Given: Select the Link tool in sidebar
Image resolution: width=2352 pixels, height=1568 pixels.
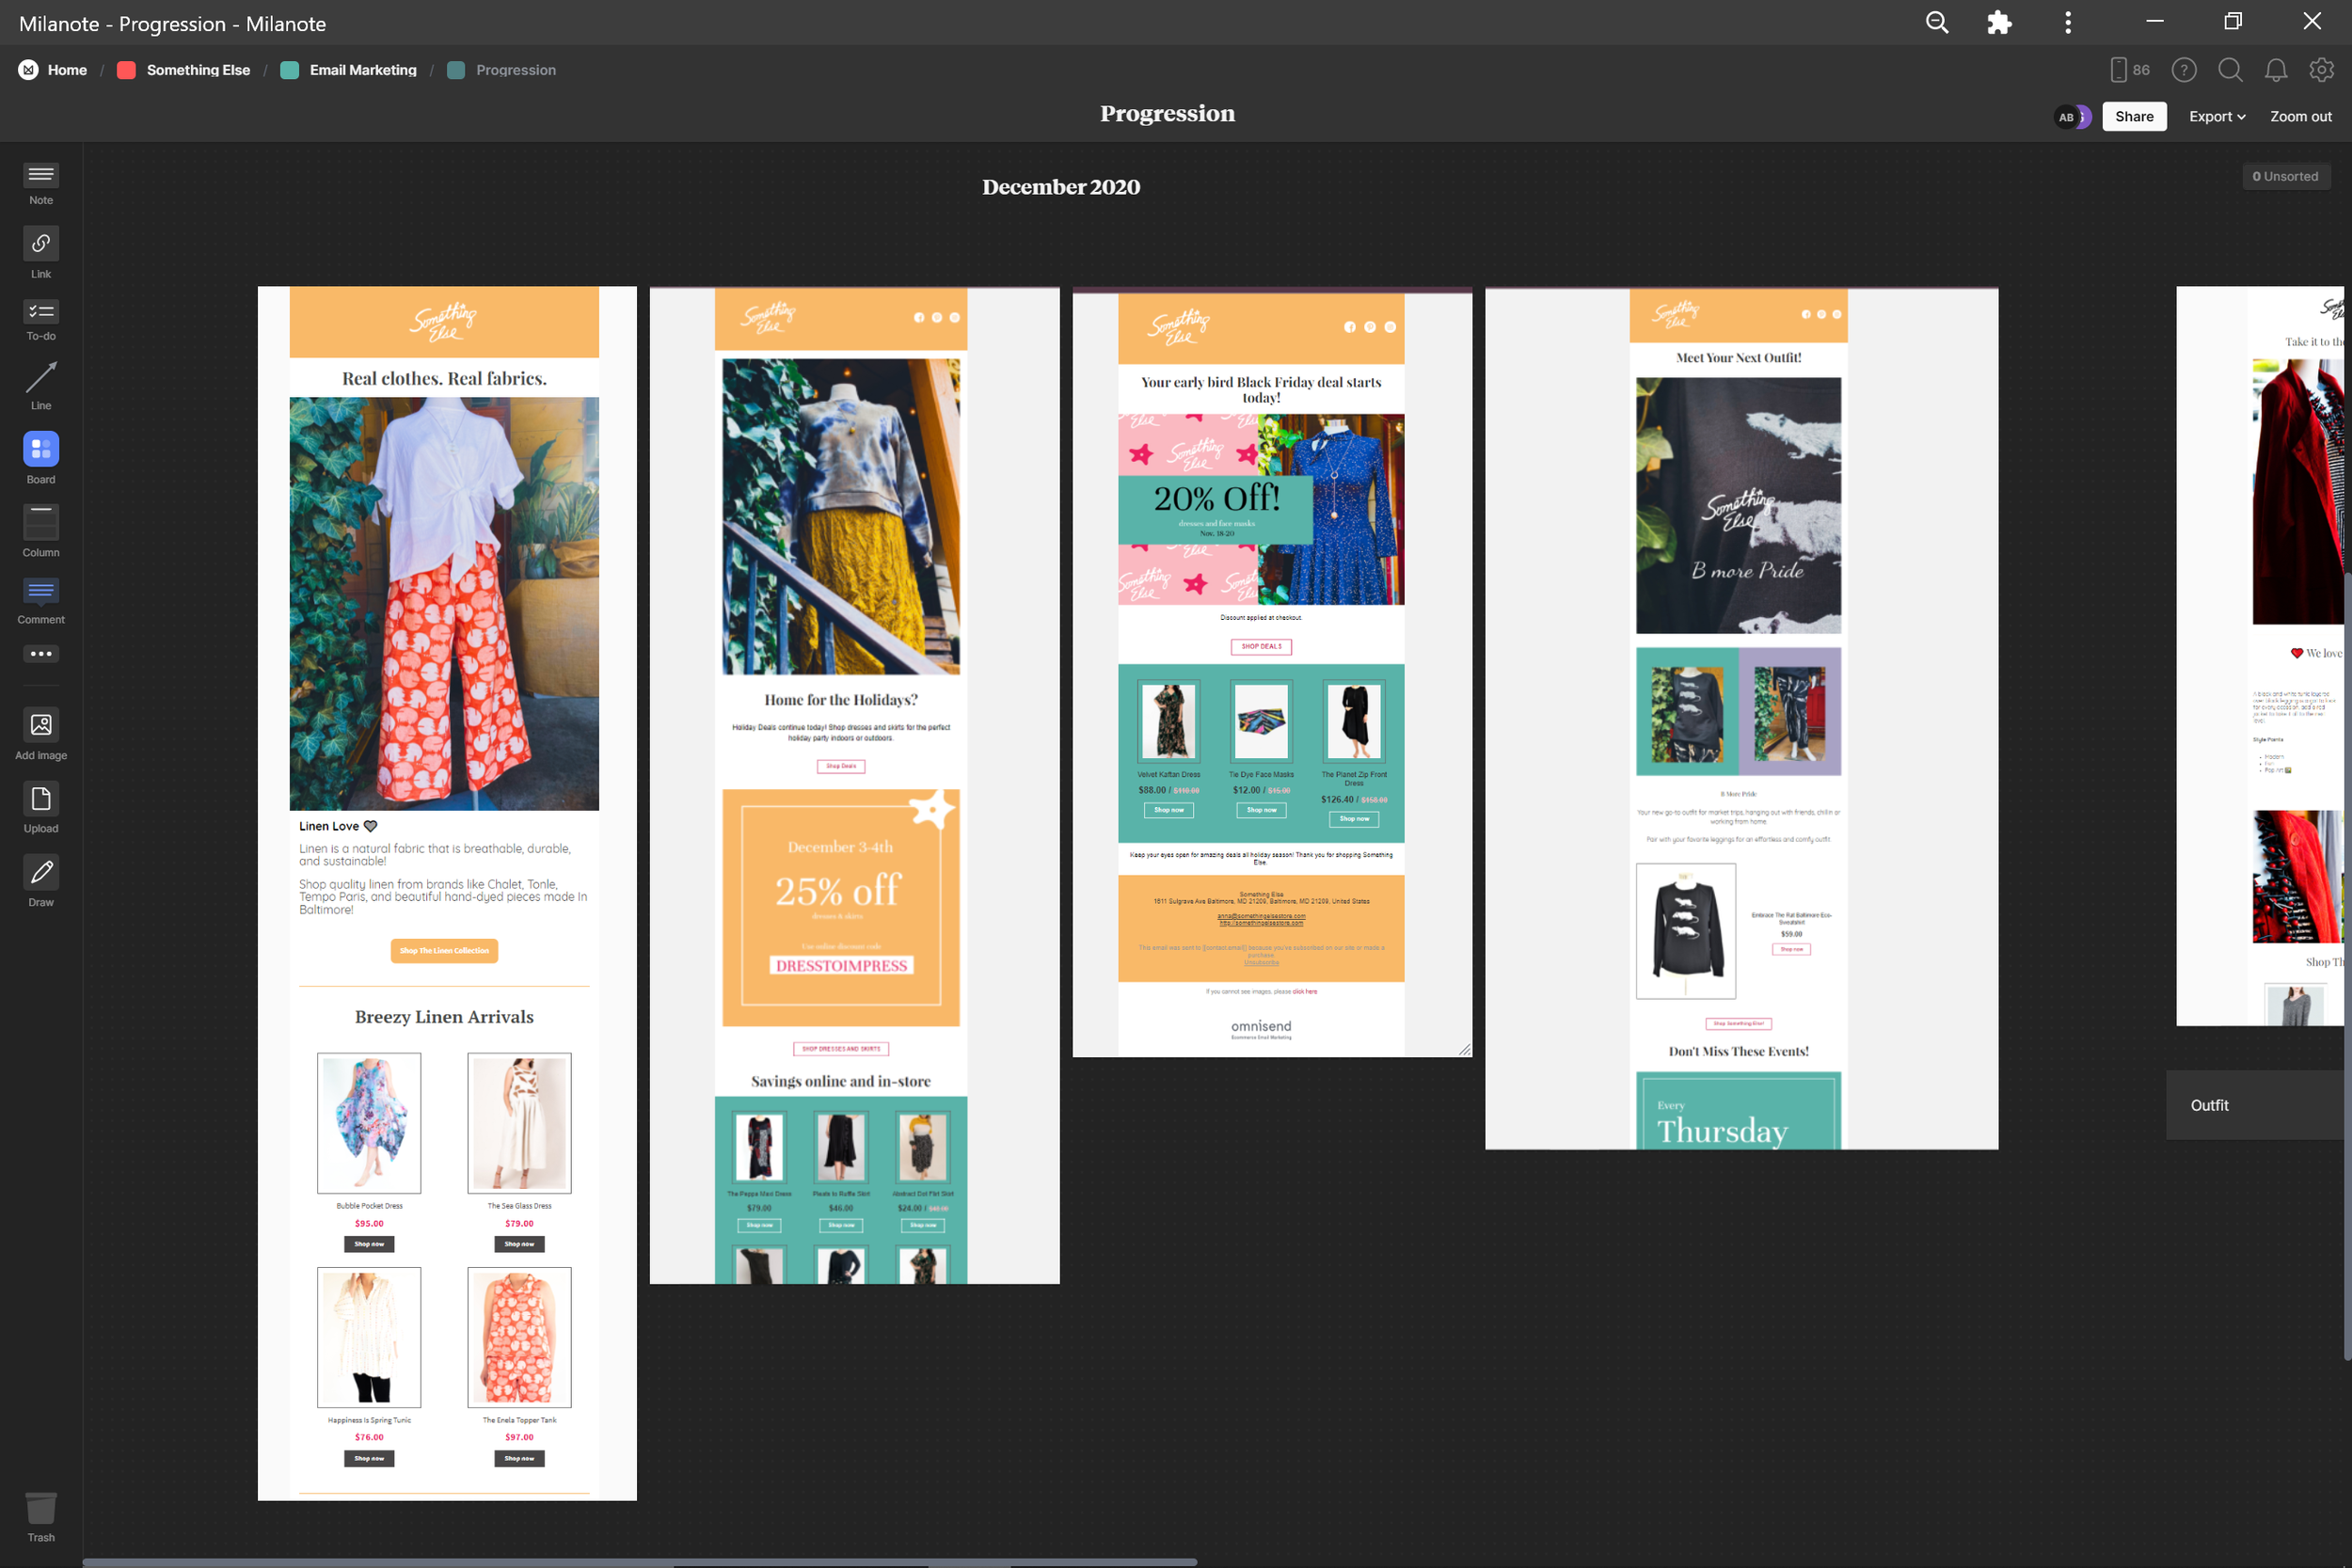Looking at the screenshot, I should 41,253.
